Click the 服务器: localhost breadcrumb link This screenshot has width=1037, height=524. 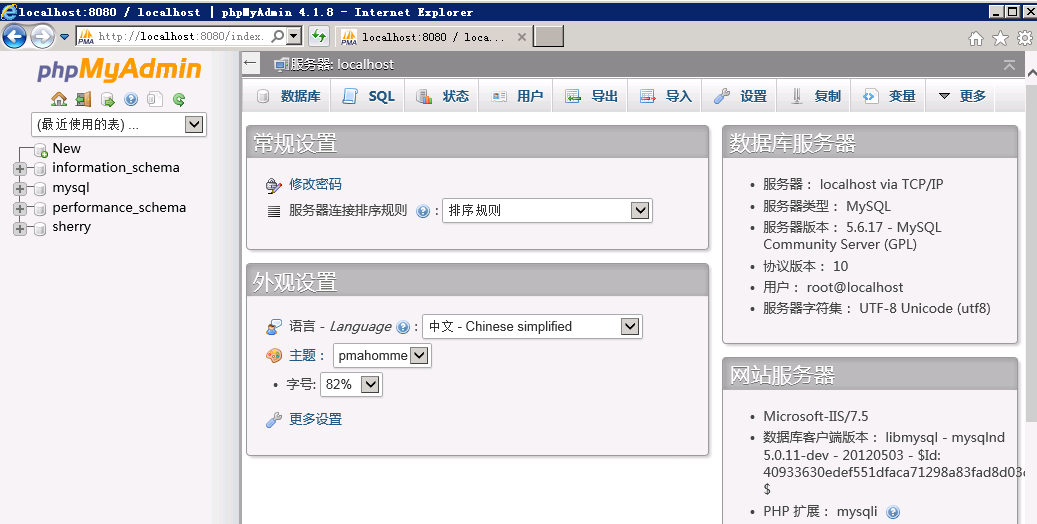coord(342,64)
